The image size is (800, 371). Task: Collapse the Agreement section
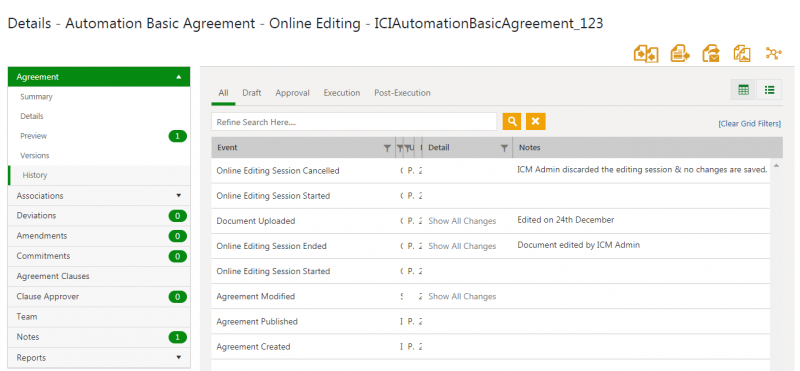coord(179,77)
